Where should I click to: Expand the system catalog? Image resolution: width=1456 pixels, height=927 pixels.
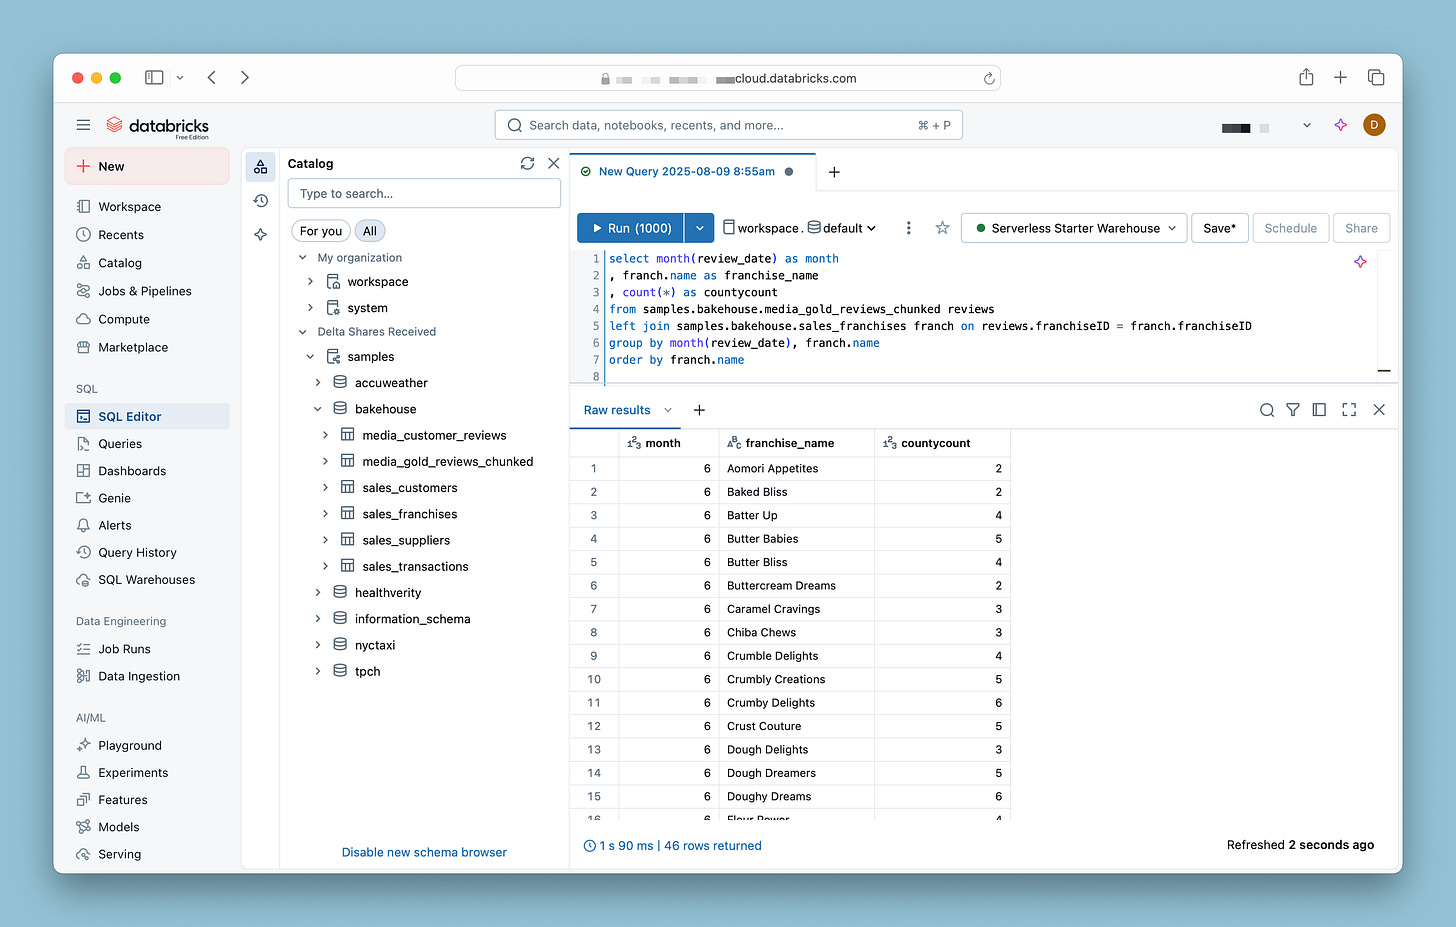pos(311,308)
